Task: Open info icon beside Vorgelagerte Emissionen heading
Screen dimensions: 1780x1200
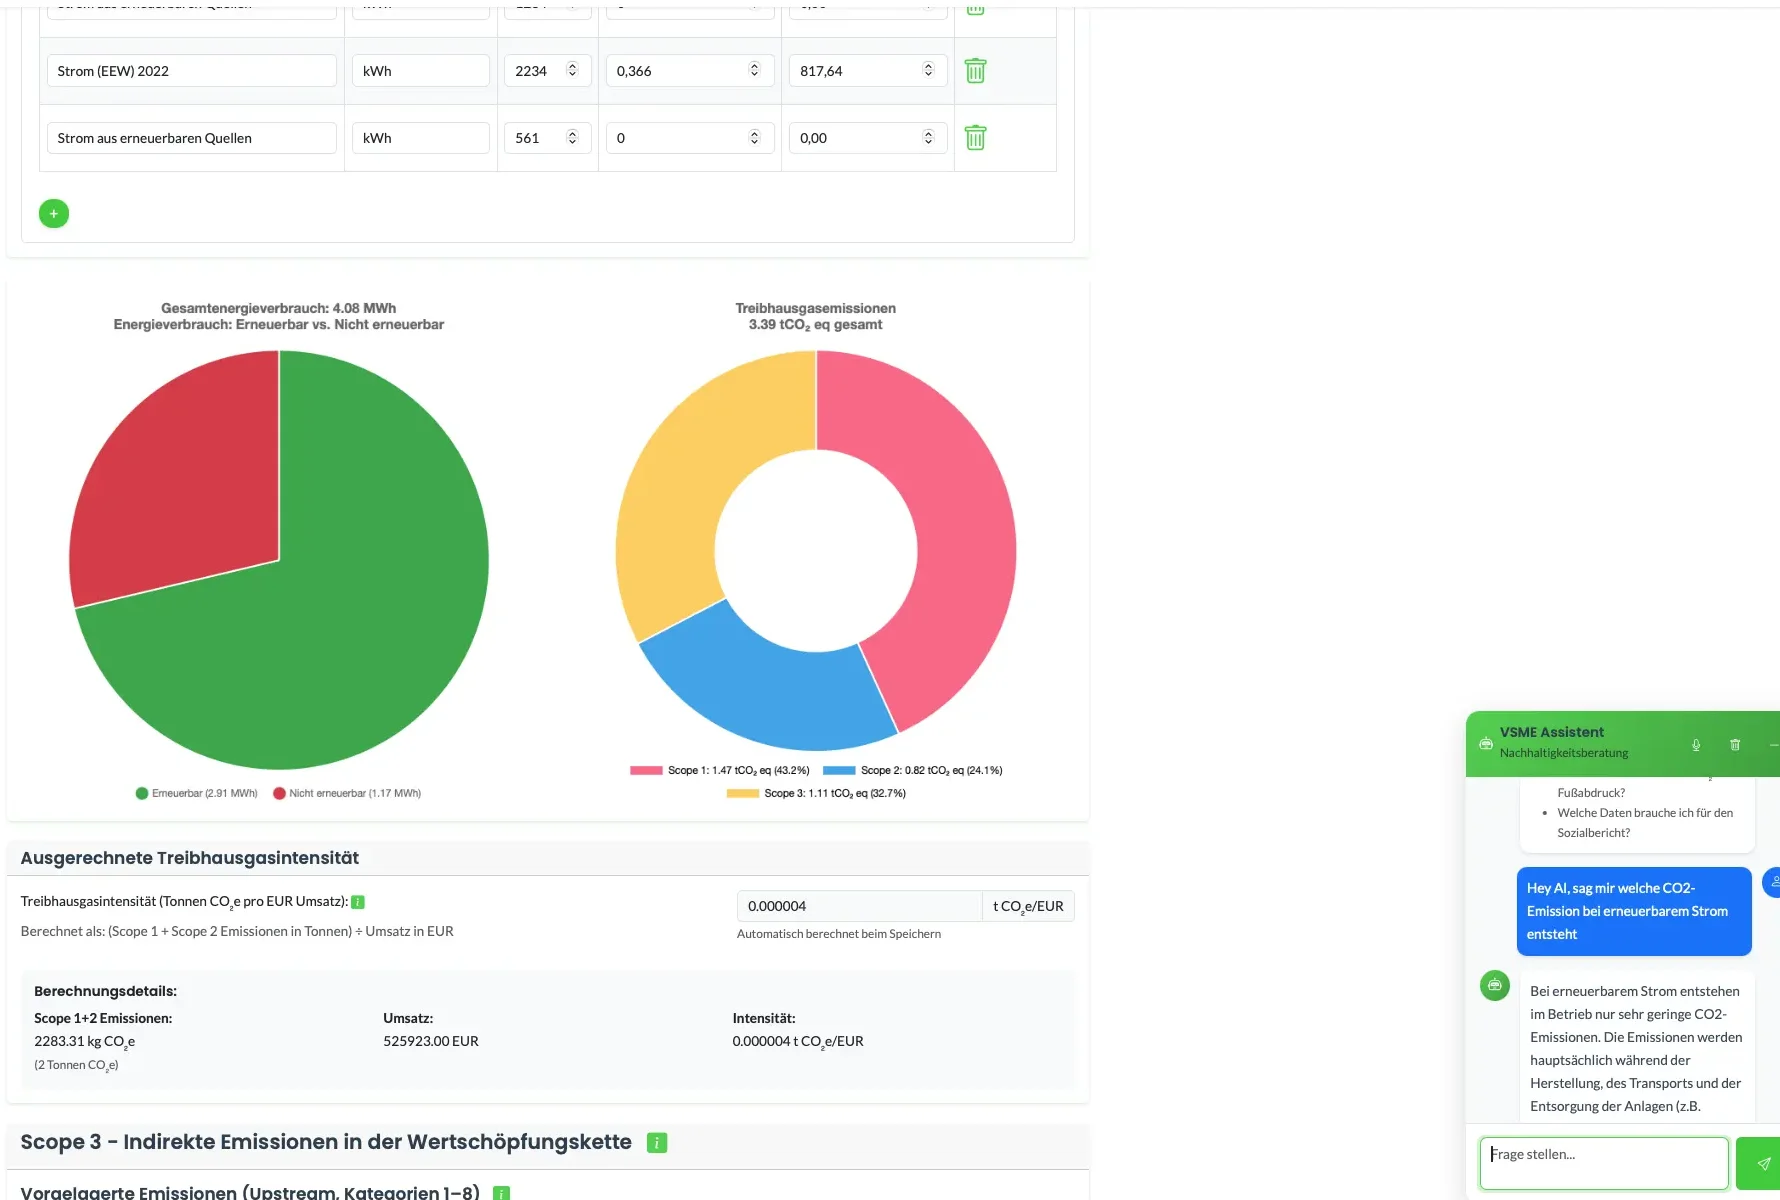Action: point(502,1193)
